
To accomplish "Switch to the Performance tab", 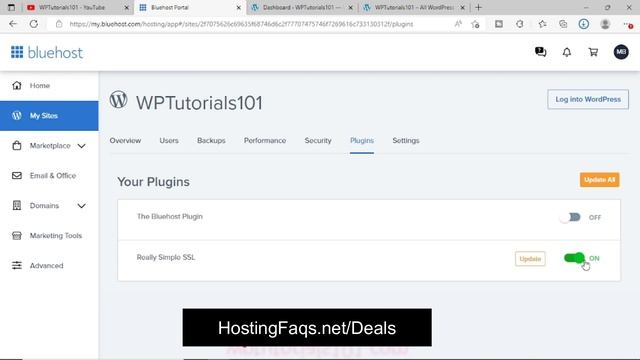I will (265, 140).
